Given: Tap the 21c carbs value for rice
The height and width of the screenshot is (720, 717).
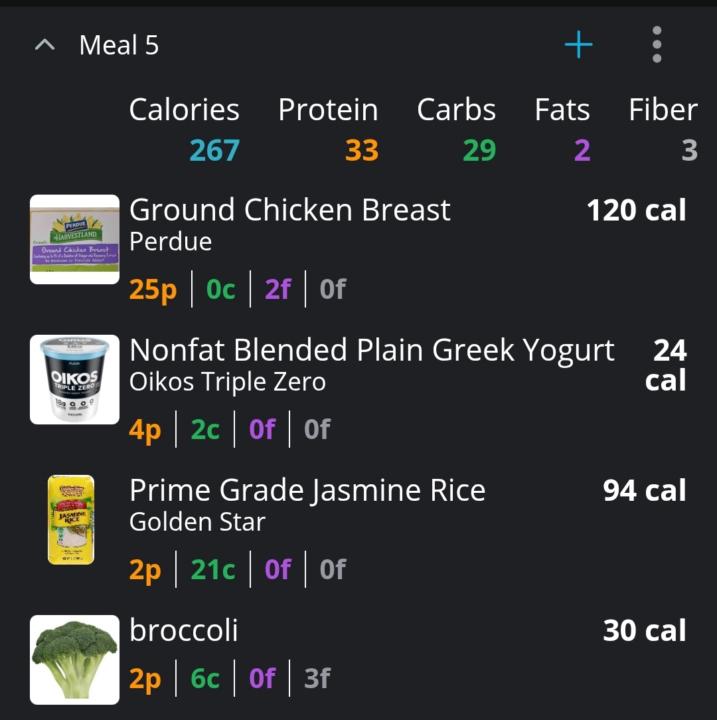Looking at the screenshot, I should tap(213, 569).
